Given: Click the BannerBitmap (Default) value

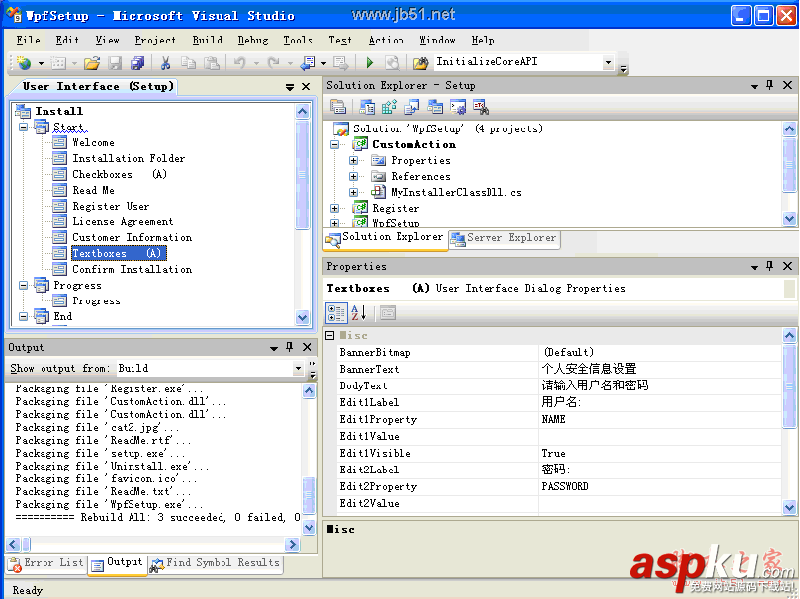Looking at the screenshot, I should 660,352.
